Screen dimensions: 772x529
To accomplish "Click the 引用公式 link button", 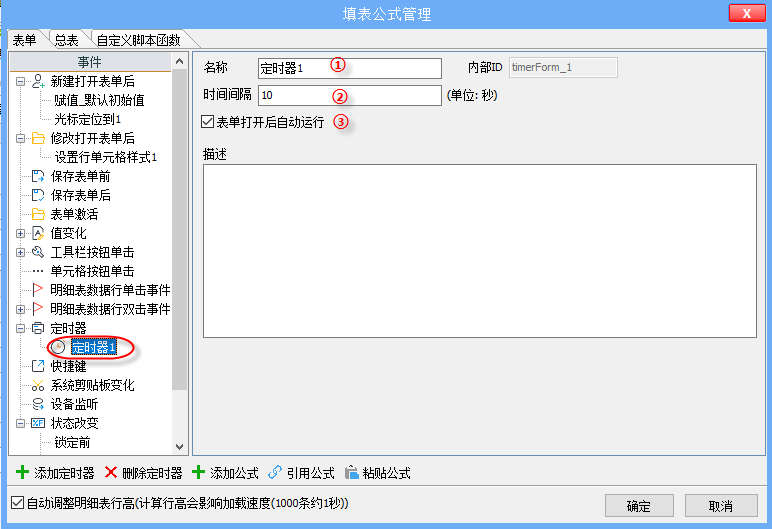I will click(x=301, y=473).
